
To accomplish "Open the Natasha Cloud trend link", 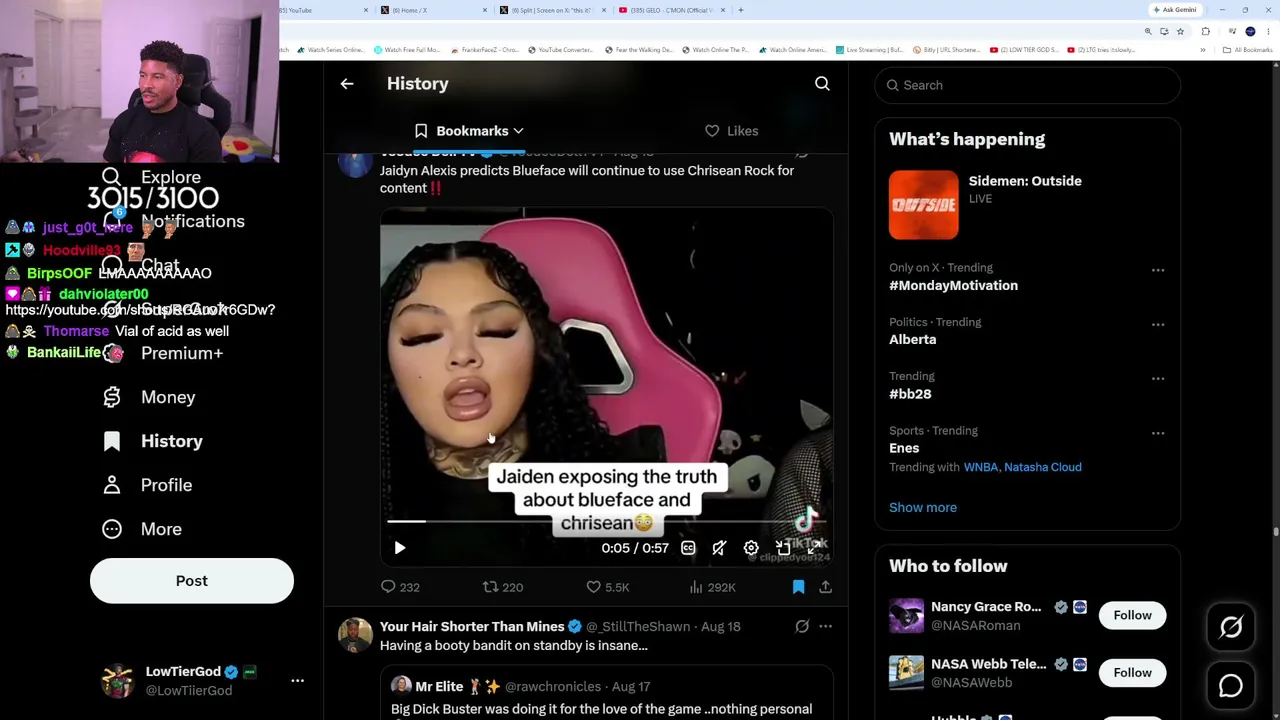I will (x=1043, y=467).
